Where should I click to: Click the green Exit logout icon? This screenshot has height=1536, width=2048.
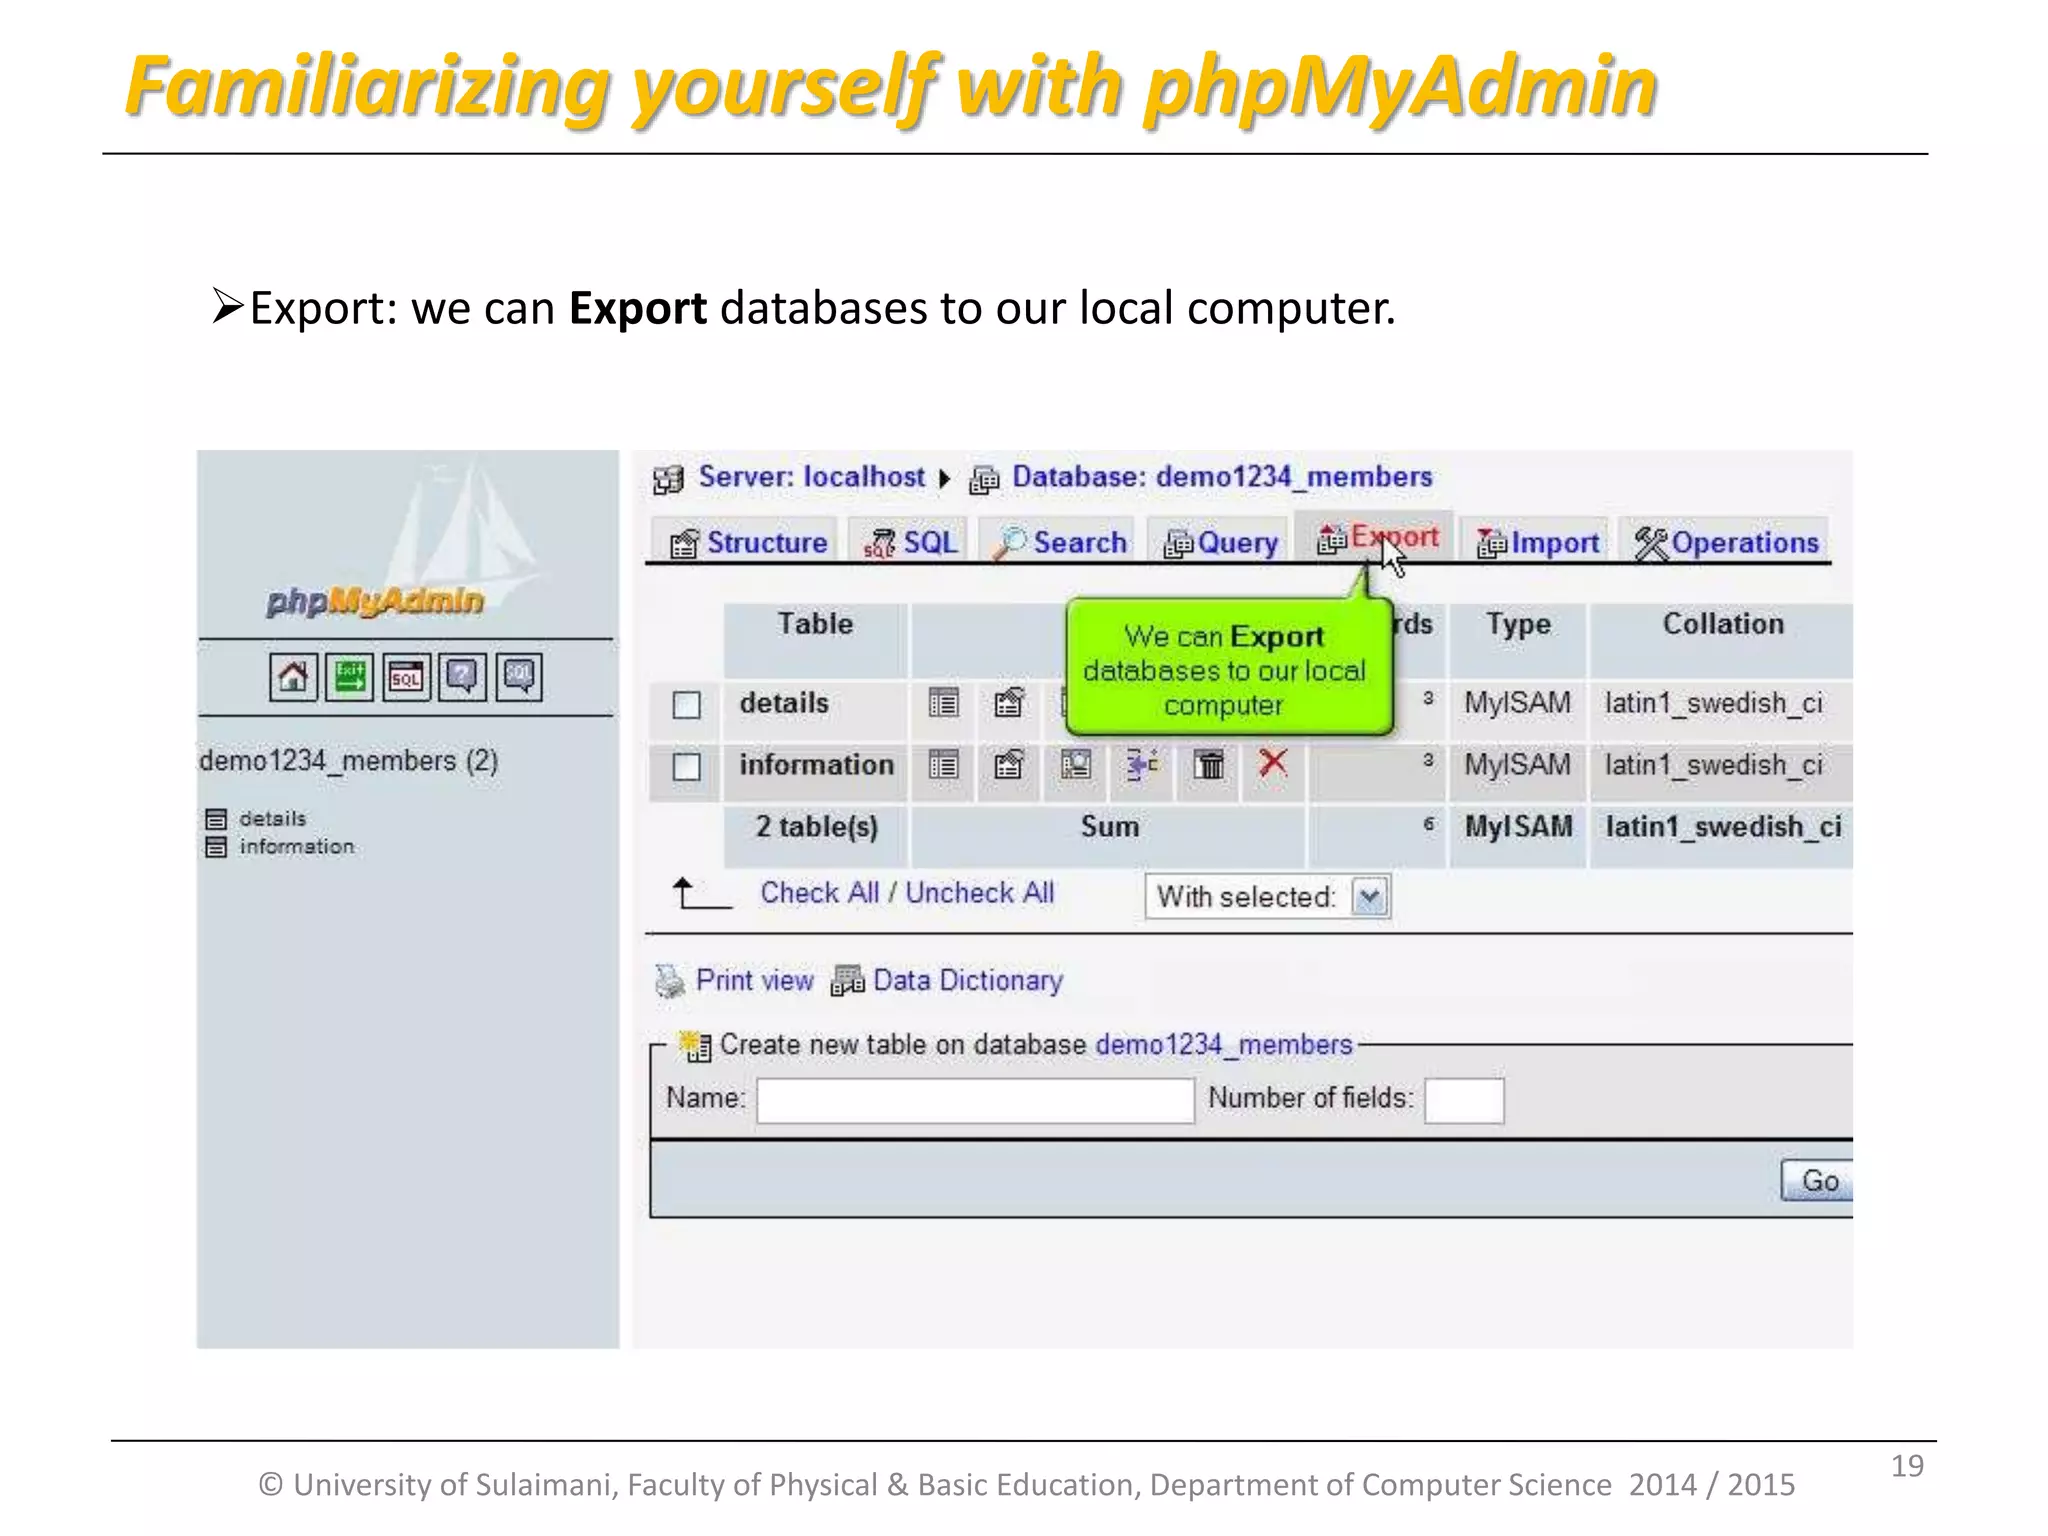point(350,677)
